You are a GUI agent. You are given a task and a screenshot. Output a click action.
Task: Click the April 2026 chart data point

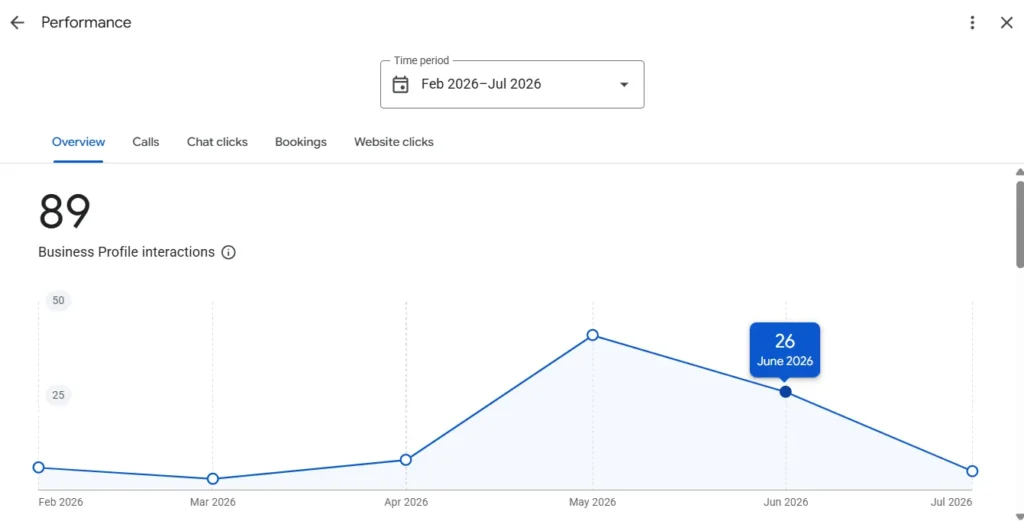tap(406, 460)
